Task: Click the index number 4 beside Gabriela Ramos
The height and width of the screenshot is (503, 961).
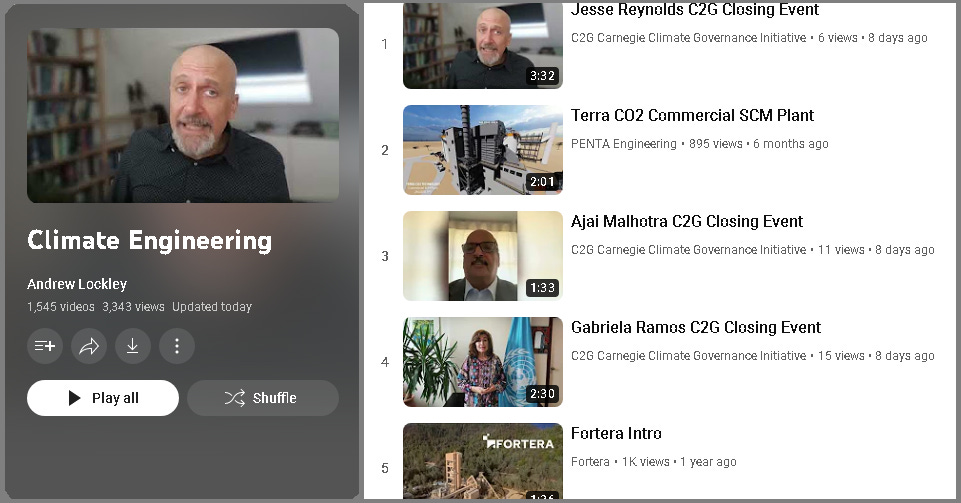Action: (x=385, y=362)
